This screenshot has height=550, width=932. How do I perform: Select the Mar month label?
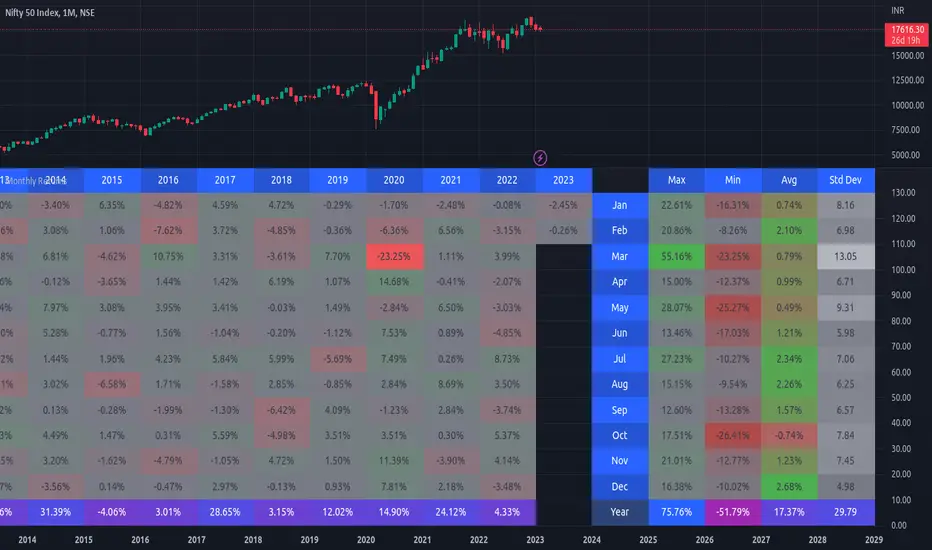click(620, 256)
